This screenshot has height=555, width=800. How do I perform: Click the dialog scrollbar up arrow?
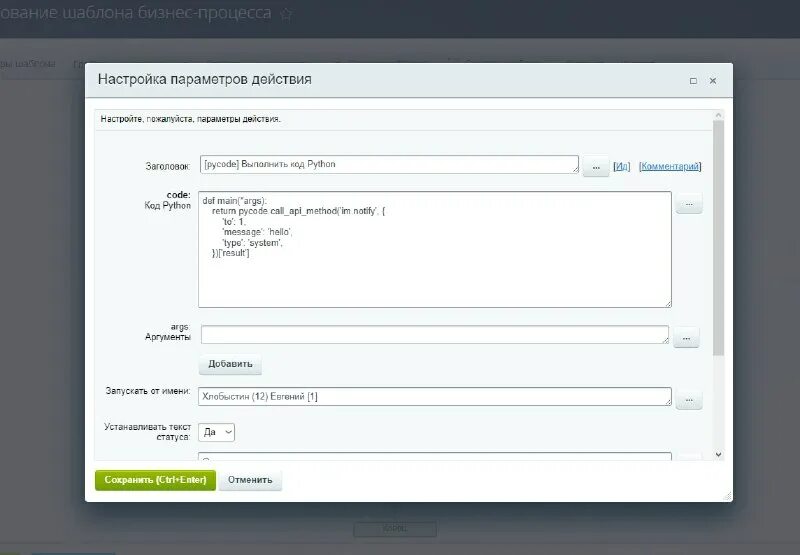click(x=718, y=115)
